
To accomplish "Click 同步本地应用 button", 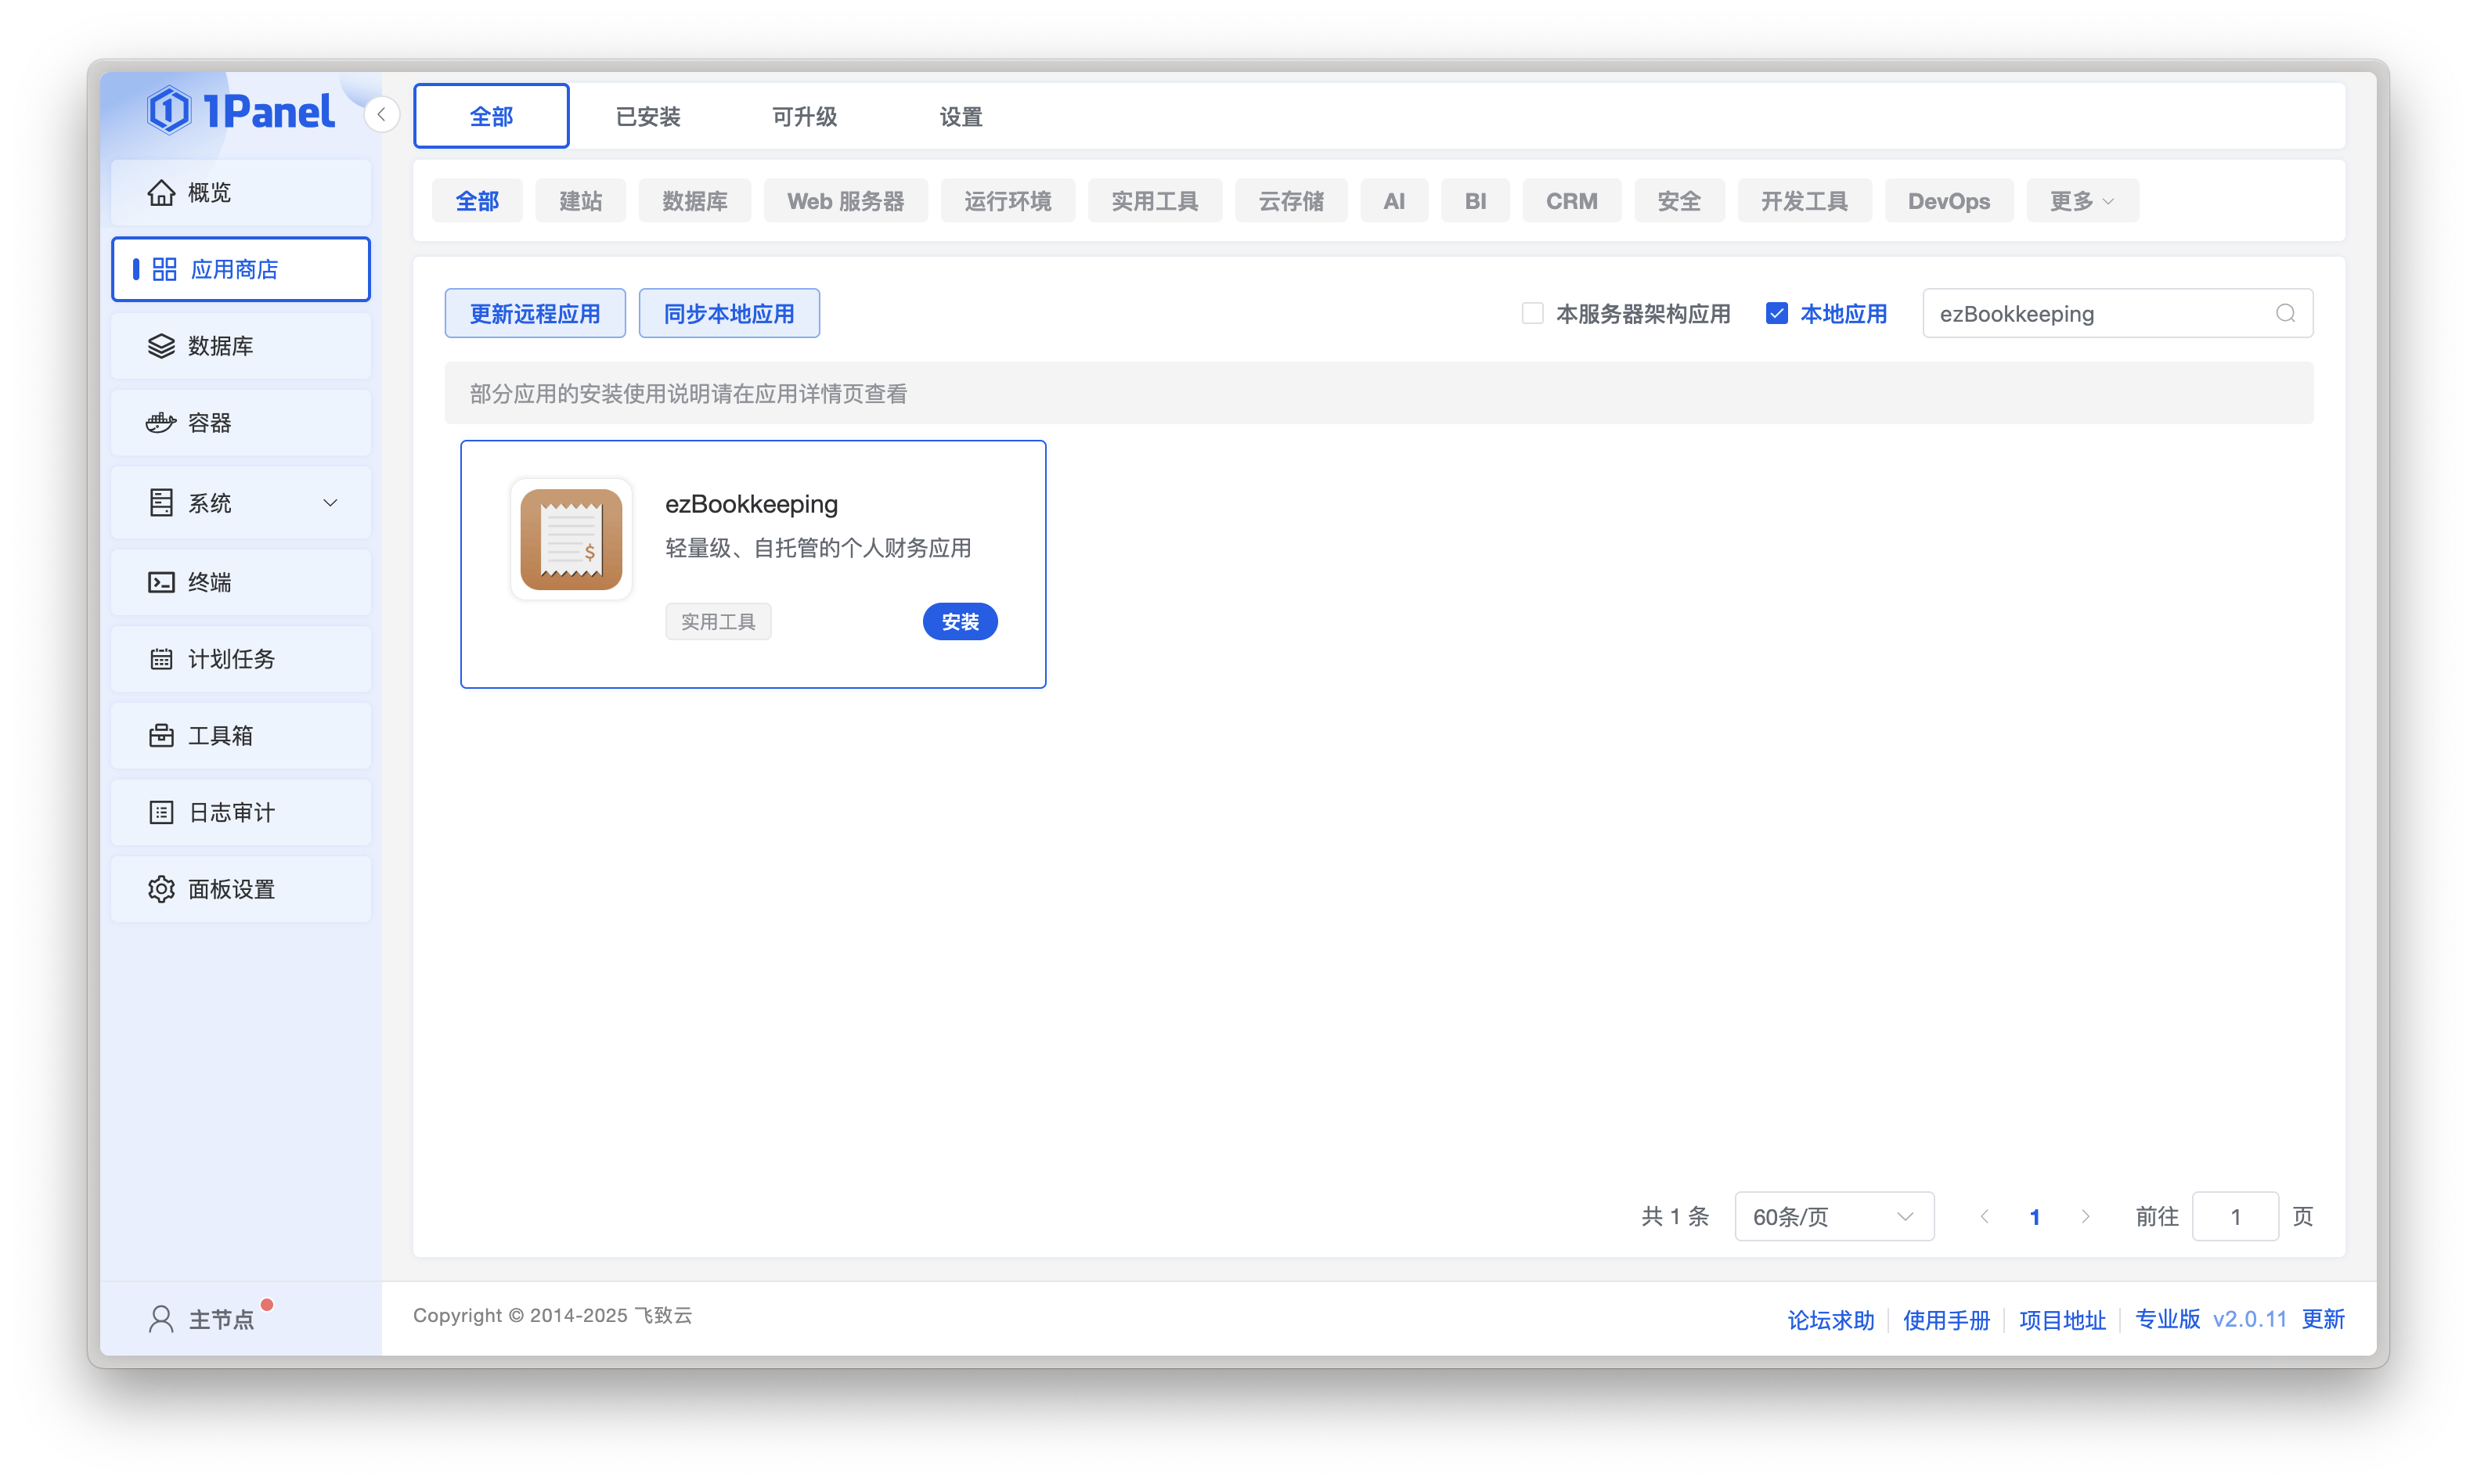I will click(729, 313).
